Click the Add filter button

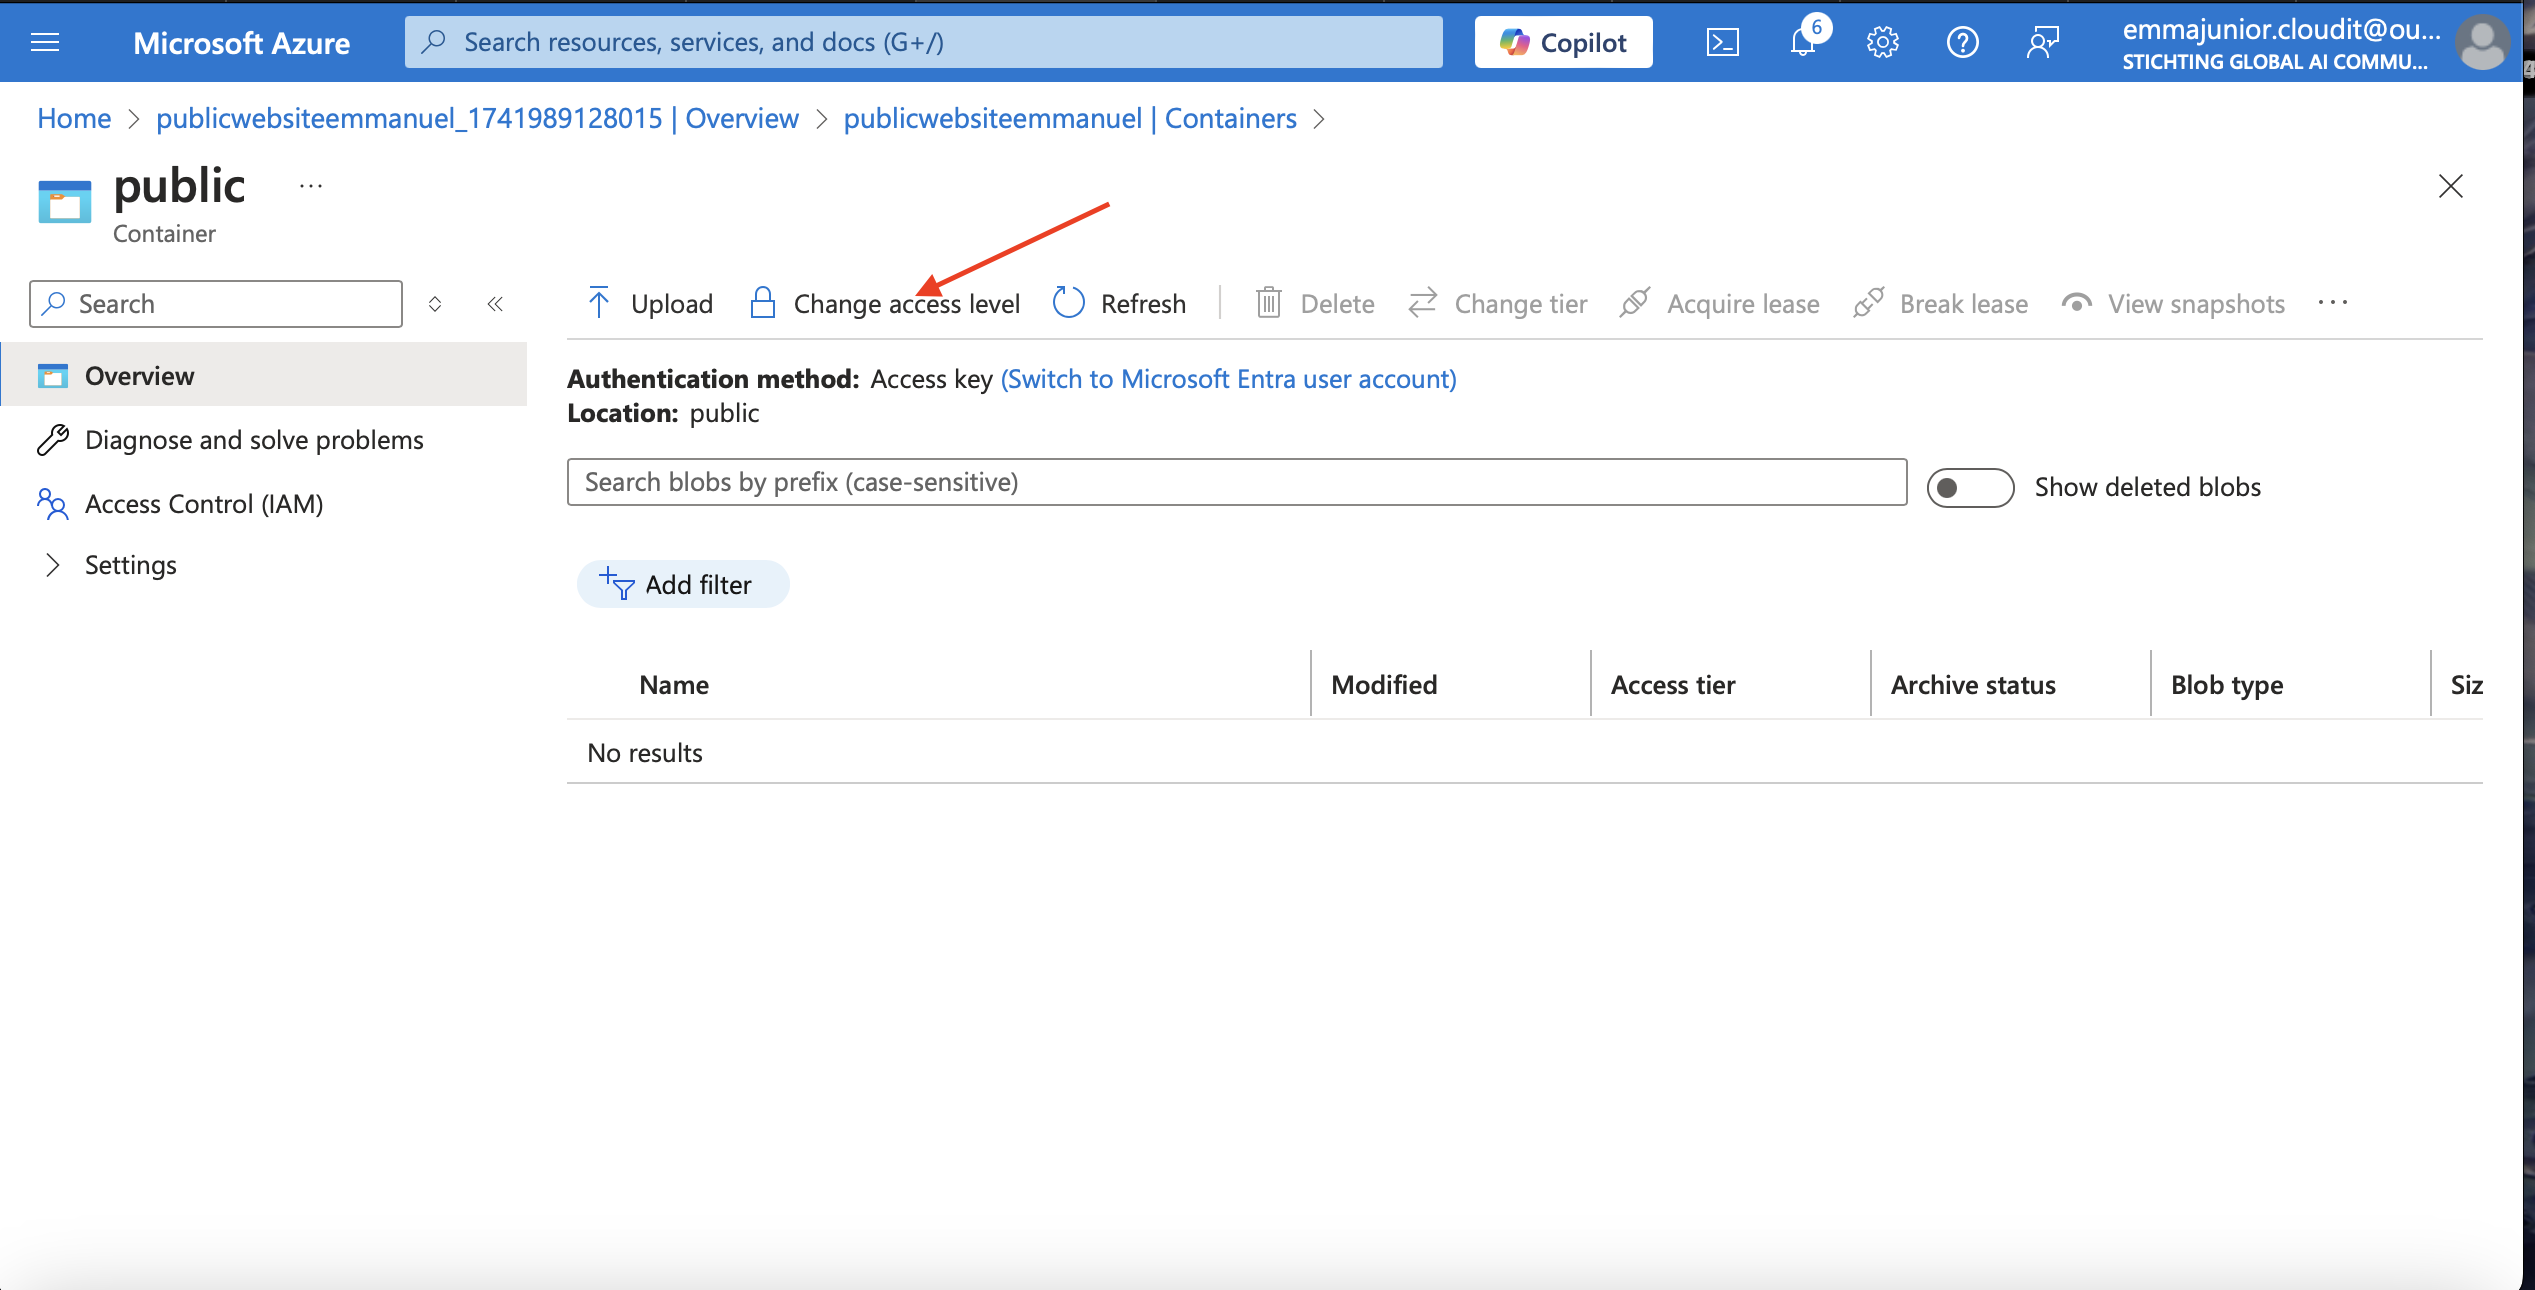(x=683, y=584)
